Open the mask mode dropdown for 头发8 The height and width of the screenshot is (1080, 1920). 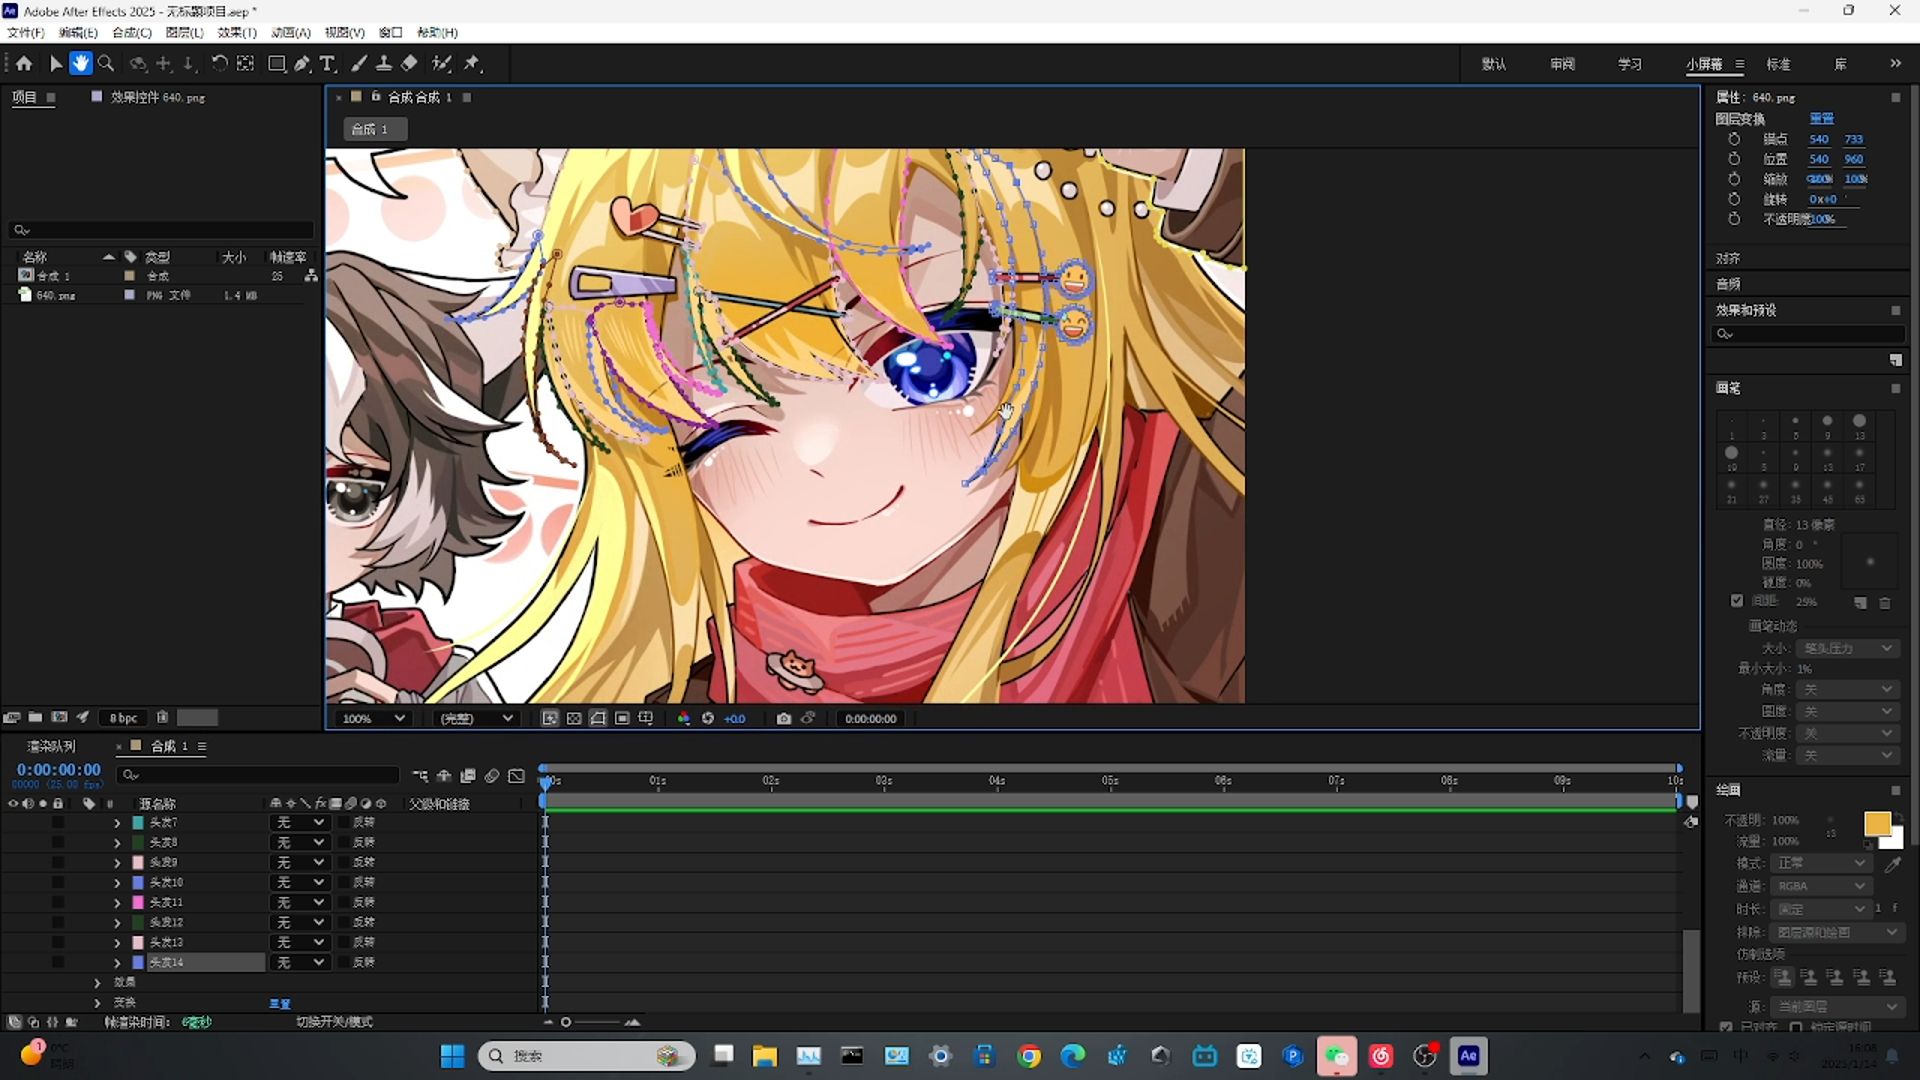(x=299, y=842)
